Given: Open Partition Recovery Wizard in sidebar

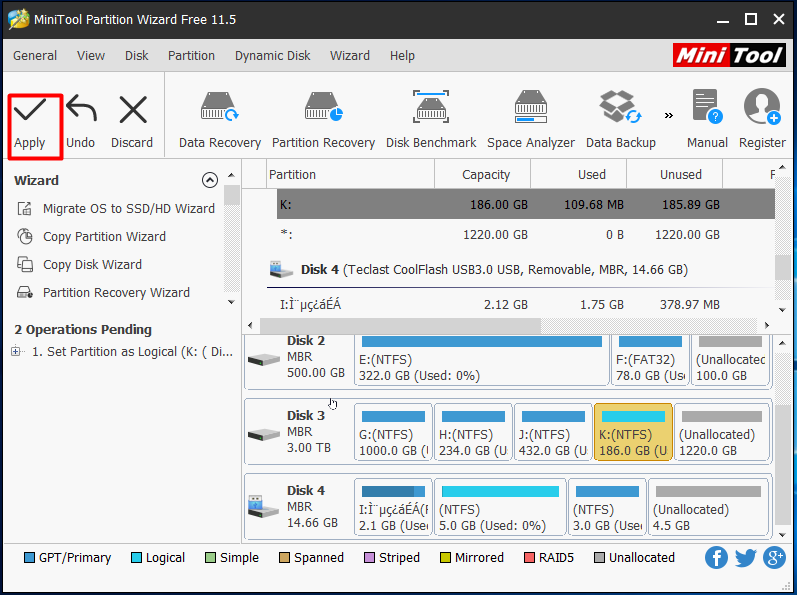Looking at the screenshot, I should click(x=103, y=292).
